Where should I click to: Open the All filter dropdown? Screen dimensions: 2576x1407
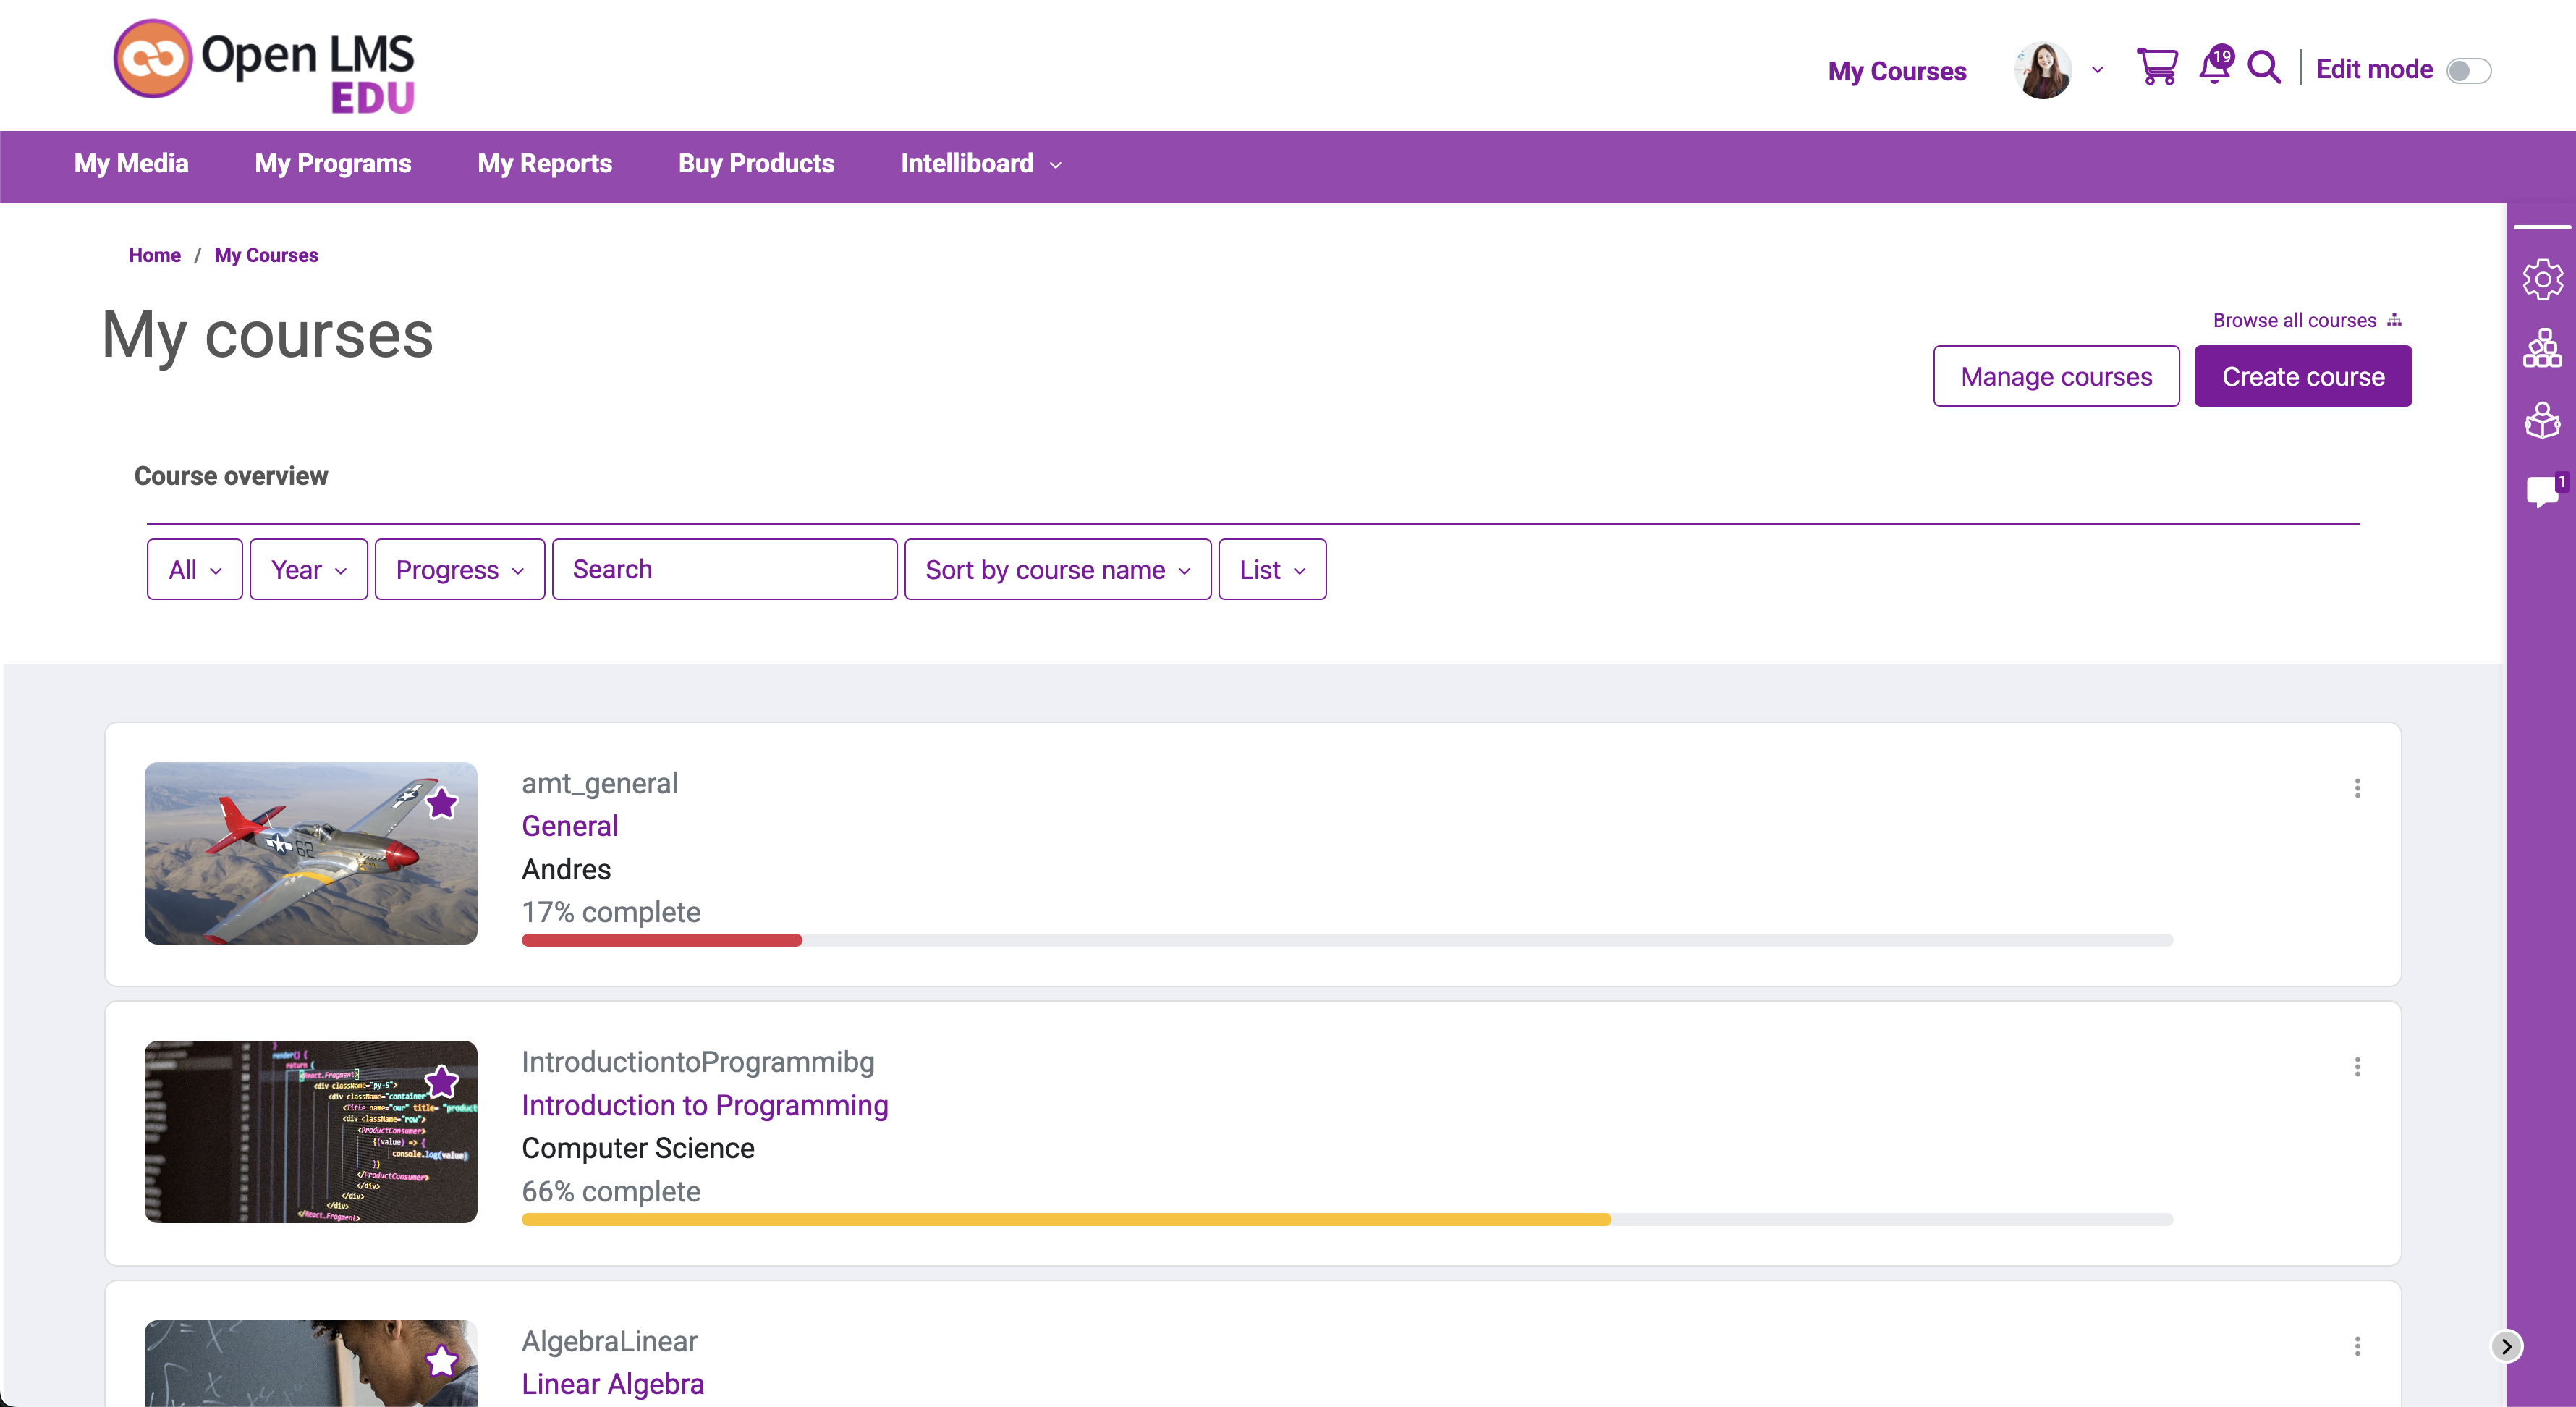point(194,569)
